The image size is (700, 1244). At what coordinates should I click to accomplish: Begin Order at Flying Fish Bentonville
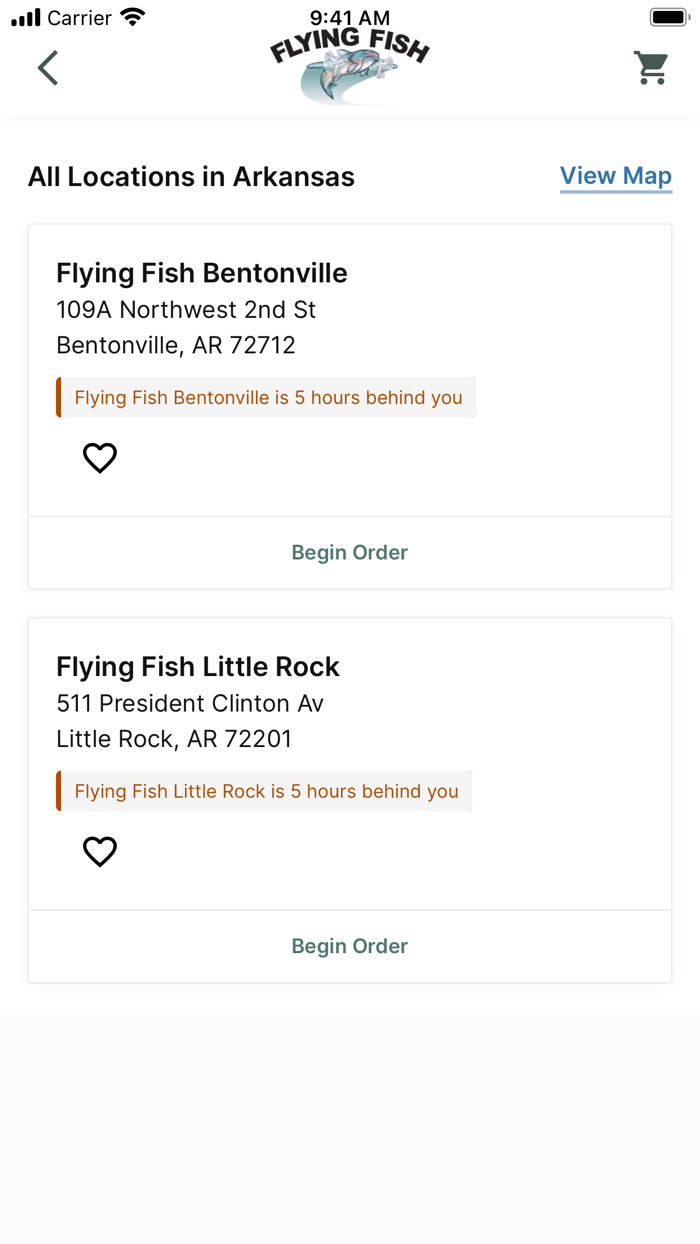(349, 552)
